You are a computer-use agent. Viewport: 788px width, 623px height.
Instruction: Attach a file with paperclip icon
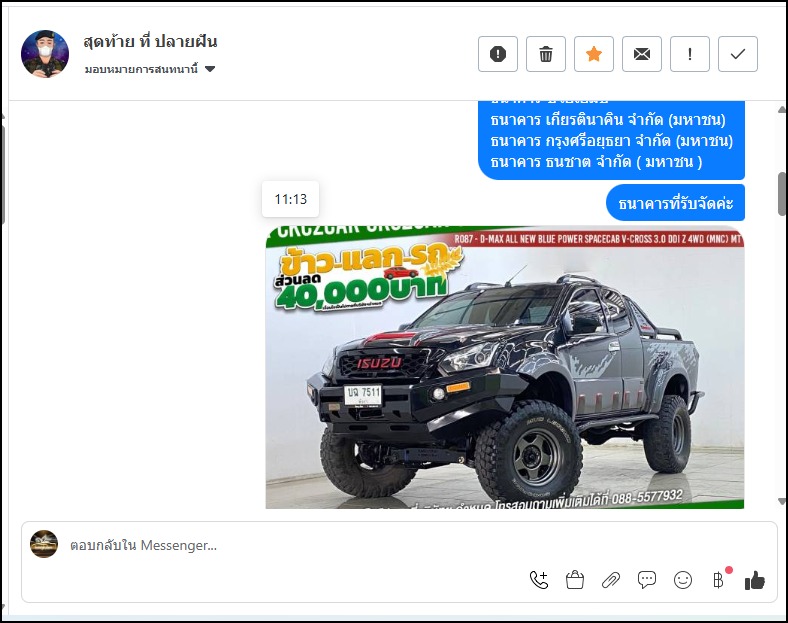point(611,580)
